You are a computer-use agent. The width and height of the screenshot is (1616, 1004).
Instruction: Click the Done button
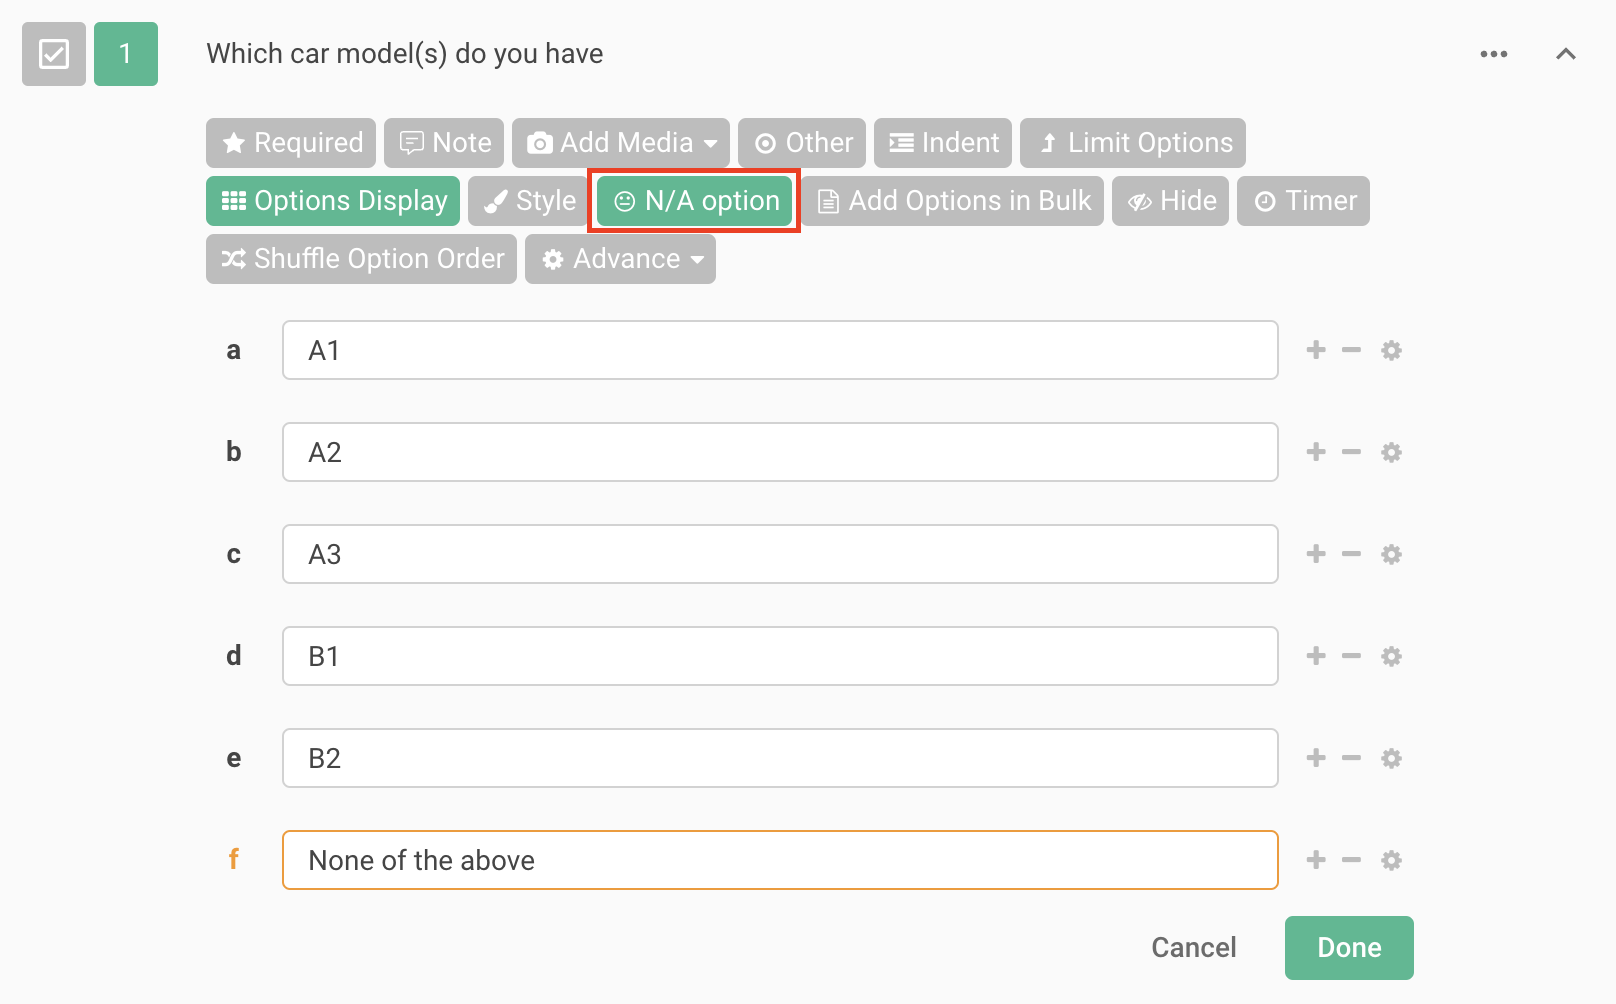pos(1349,947)
